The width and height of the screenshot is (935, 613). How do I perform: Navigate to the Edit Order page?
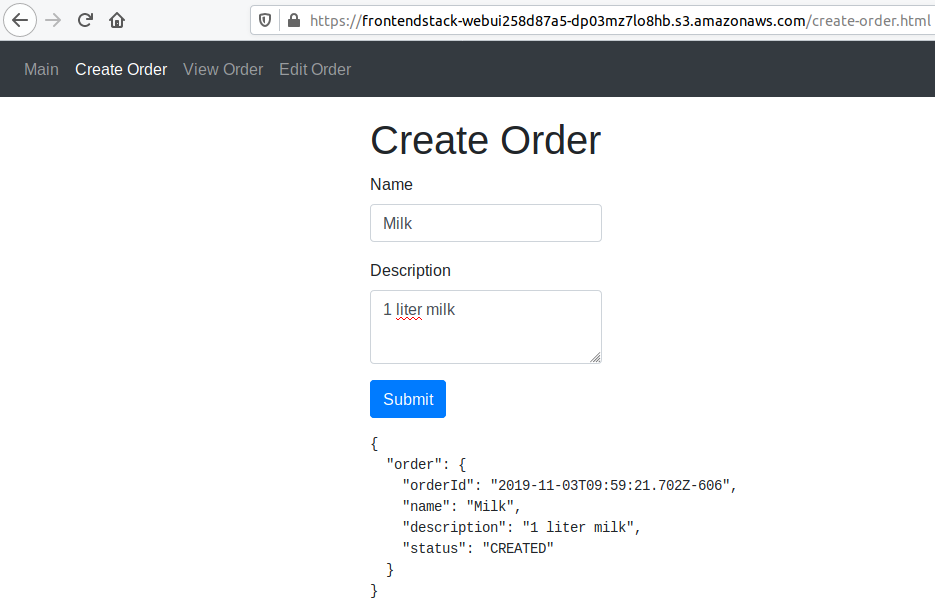315,69
